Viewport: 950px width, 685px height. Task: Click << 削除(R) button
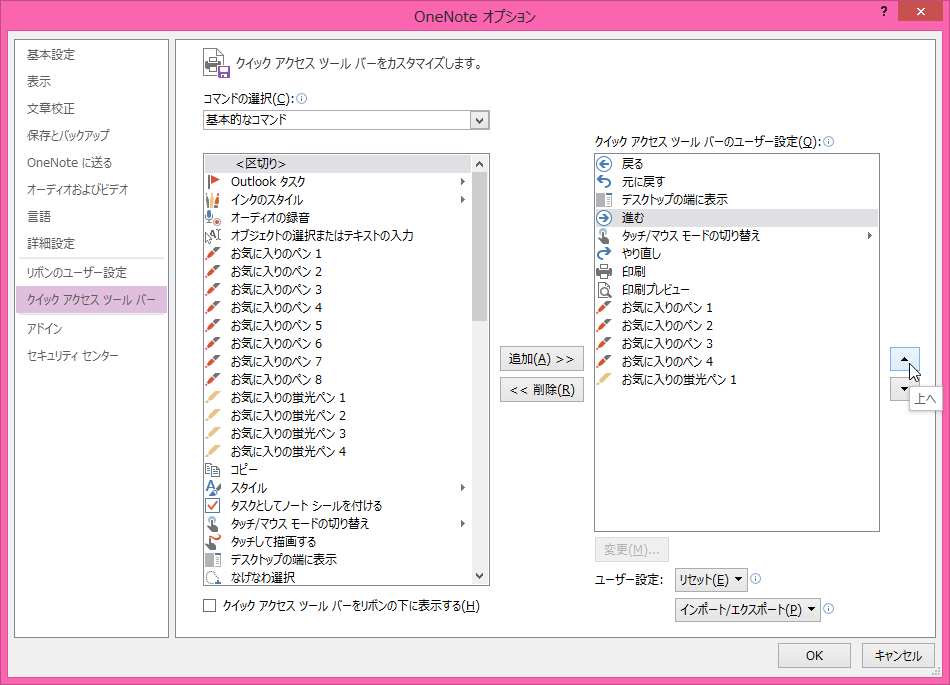(542, 390)
